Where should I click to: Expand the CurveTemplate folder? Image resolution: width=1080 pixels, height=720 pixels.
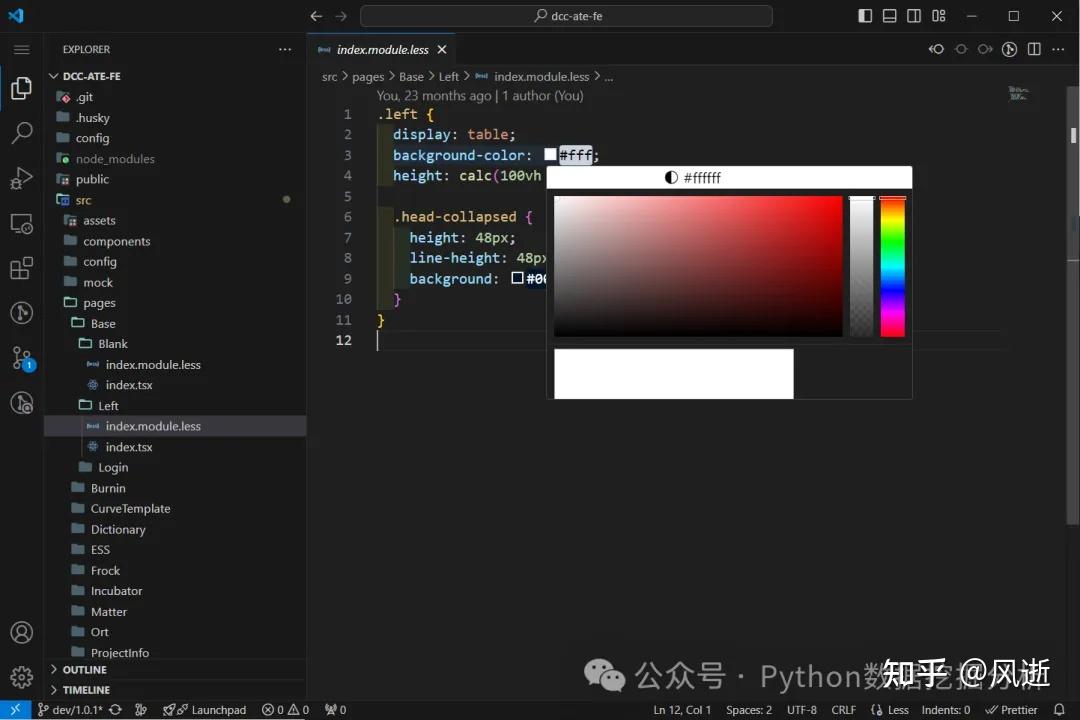(176, 508)
